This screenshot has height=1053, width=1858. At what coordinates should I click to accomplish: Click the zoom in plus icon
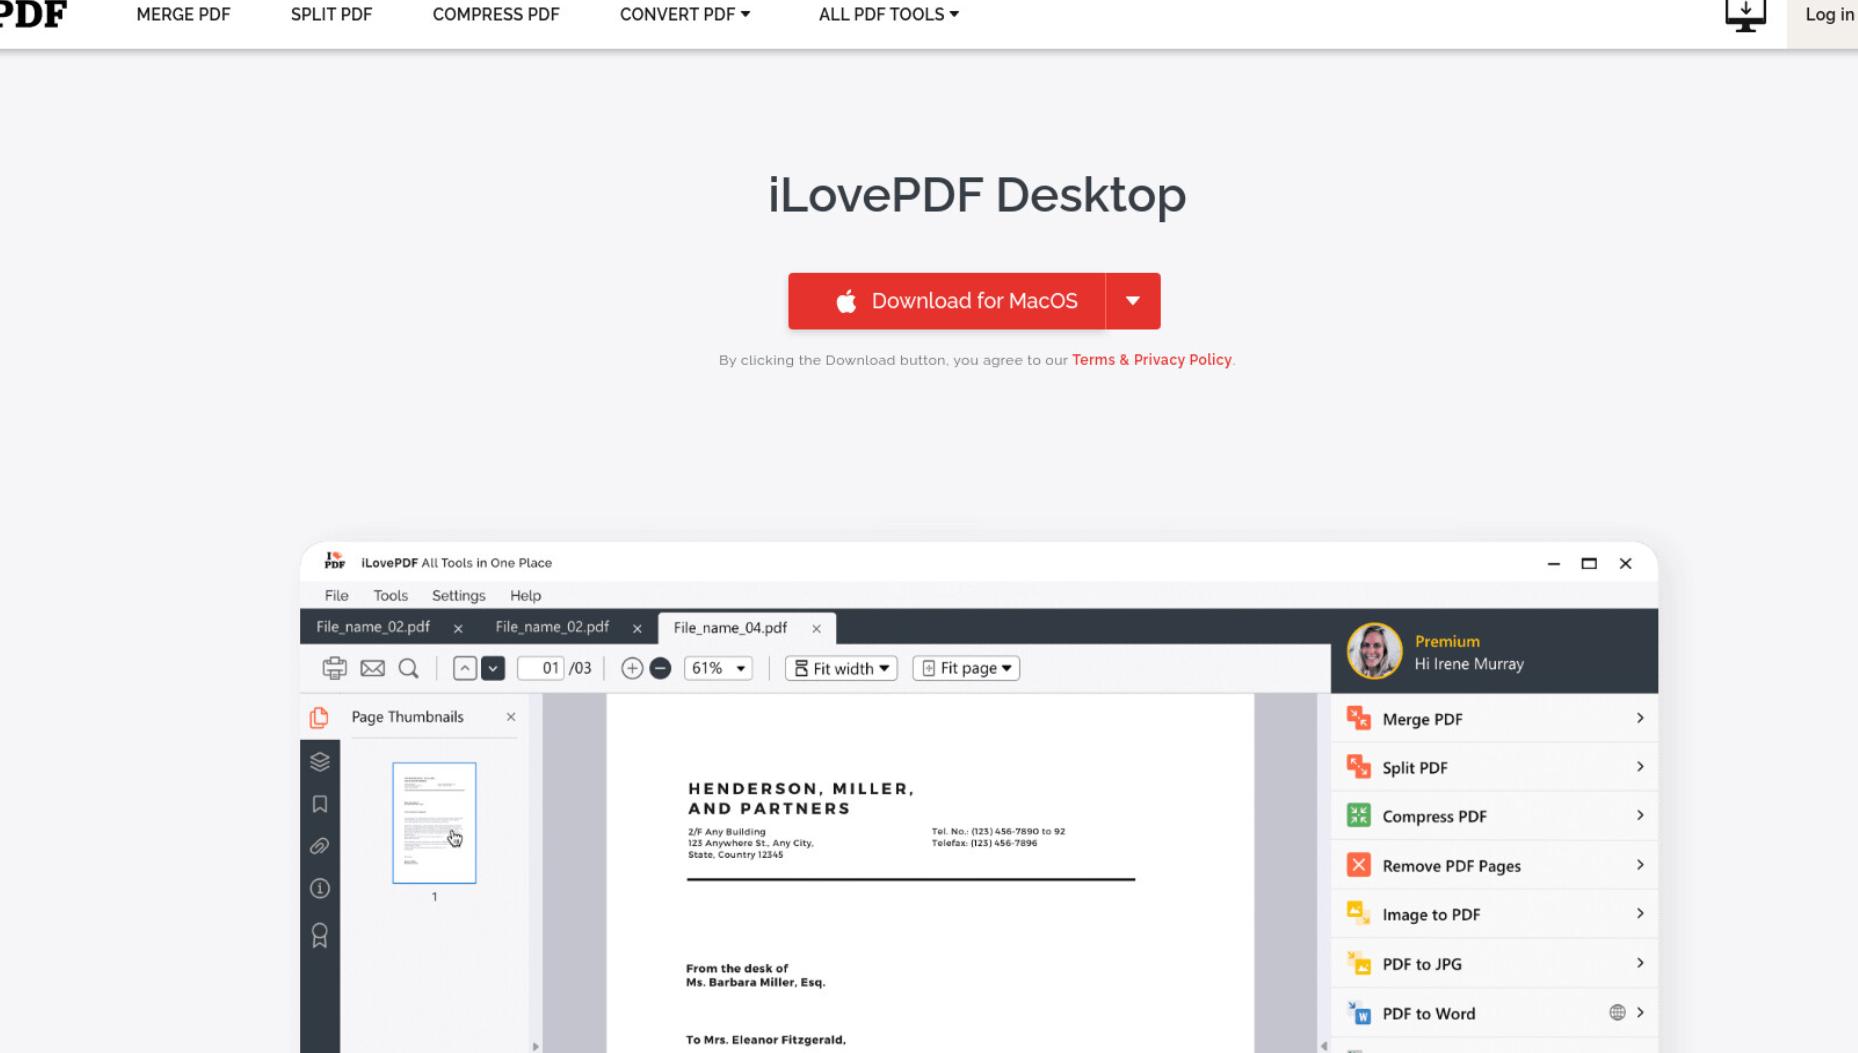632,668
